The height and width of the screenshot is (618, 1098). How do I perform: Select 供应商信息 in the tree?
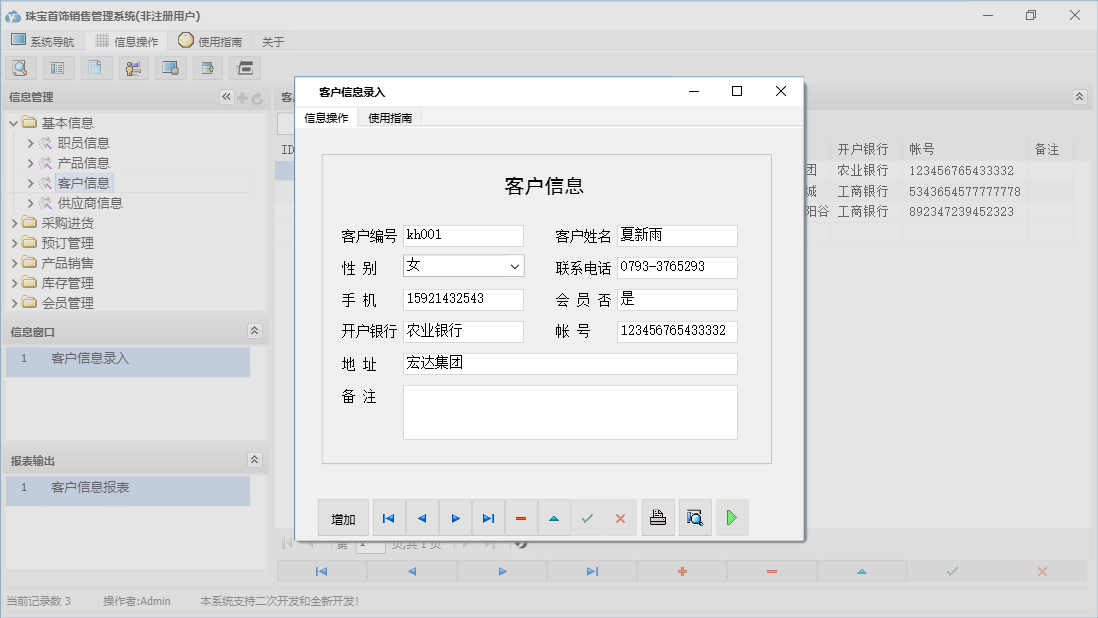[x=90, y=203]
